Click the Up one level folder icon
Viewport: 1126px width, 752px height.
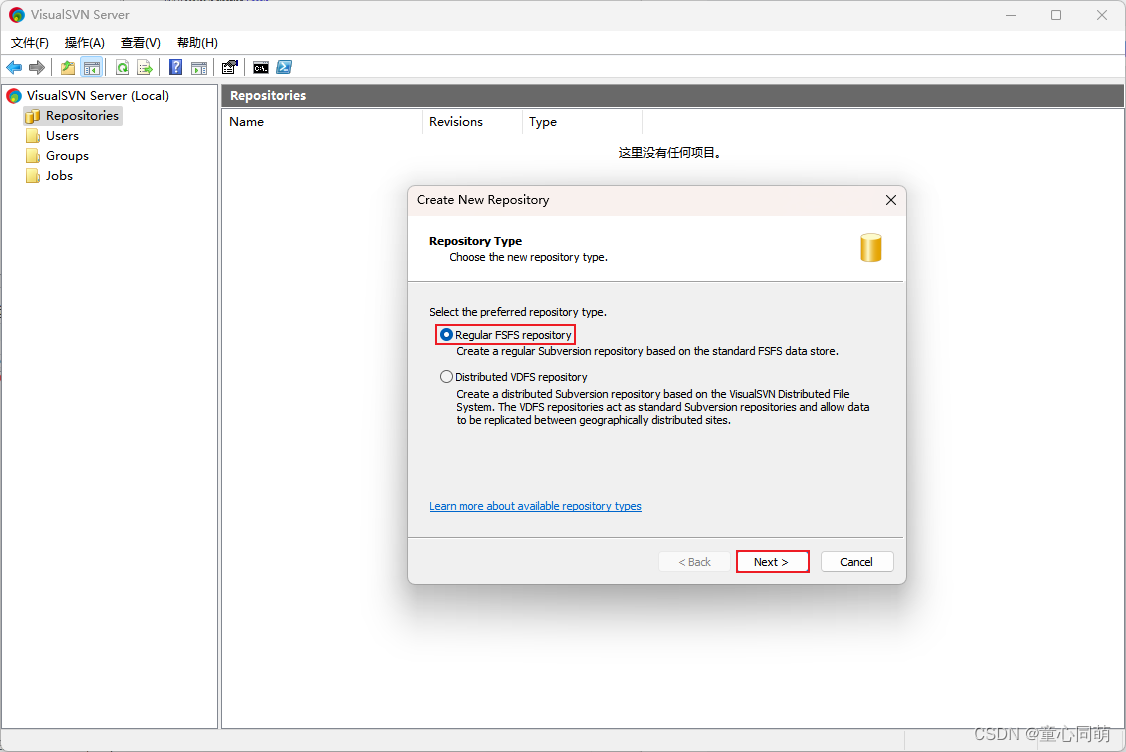click(68, 68)
